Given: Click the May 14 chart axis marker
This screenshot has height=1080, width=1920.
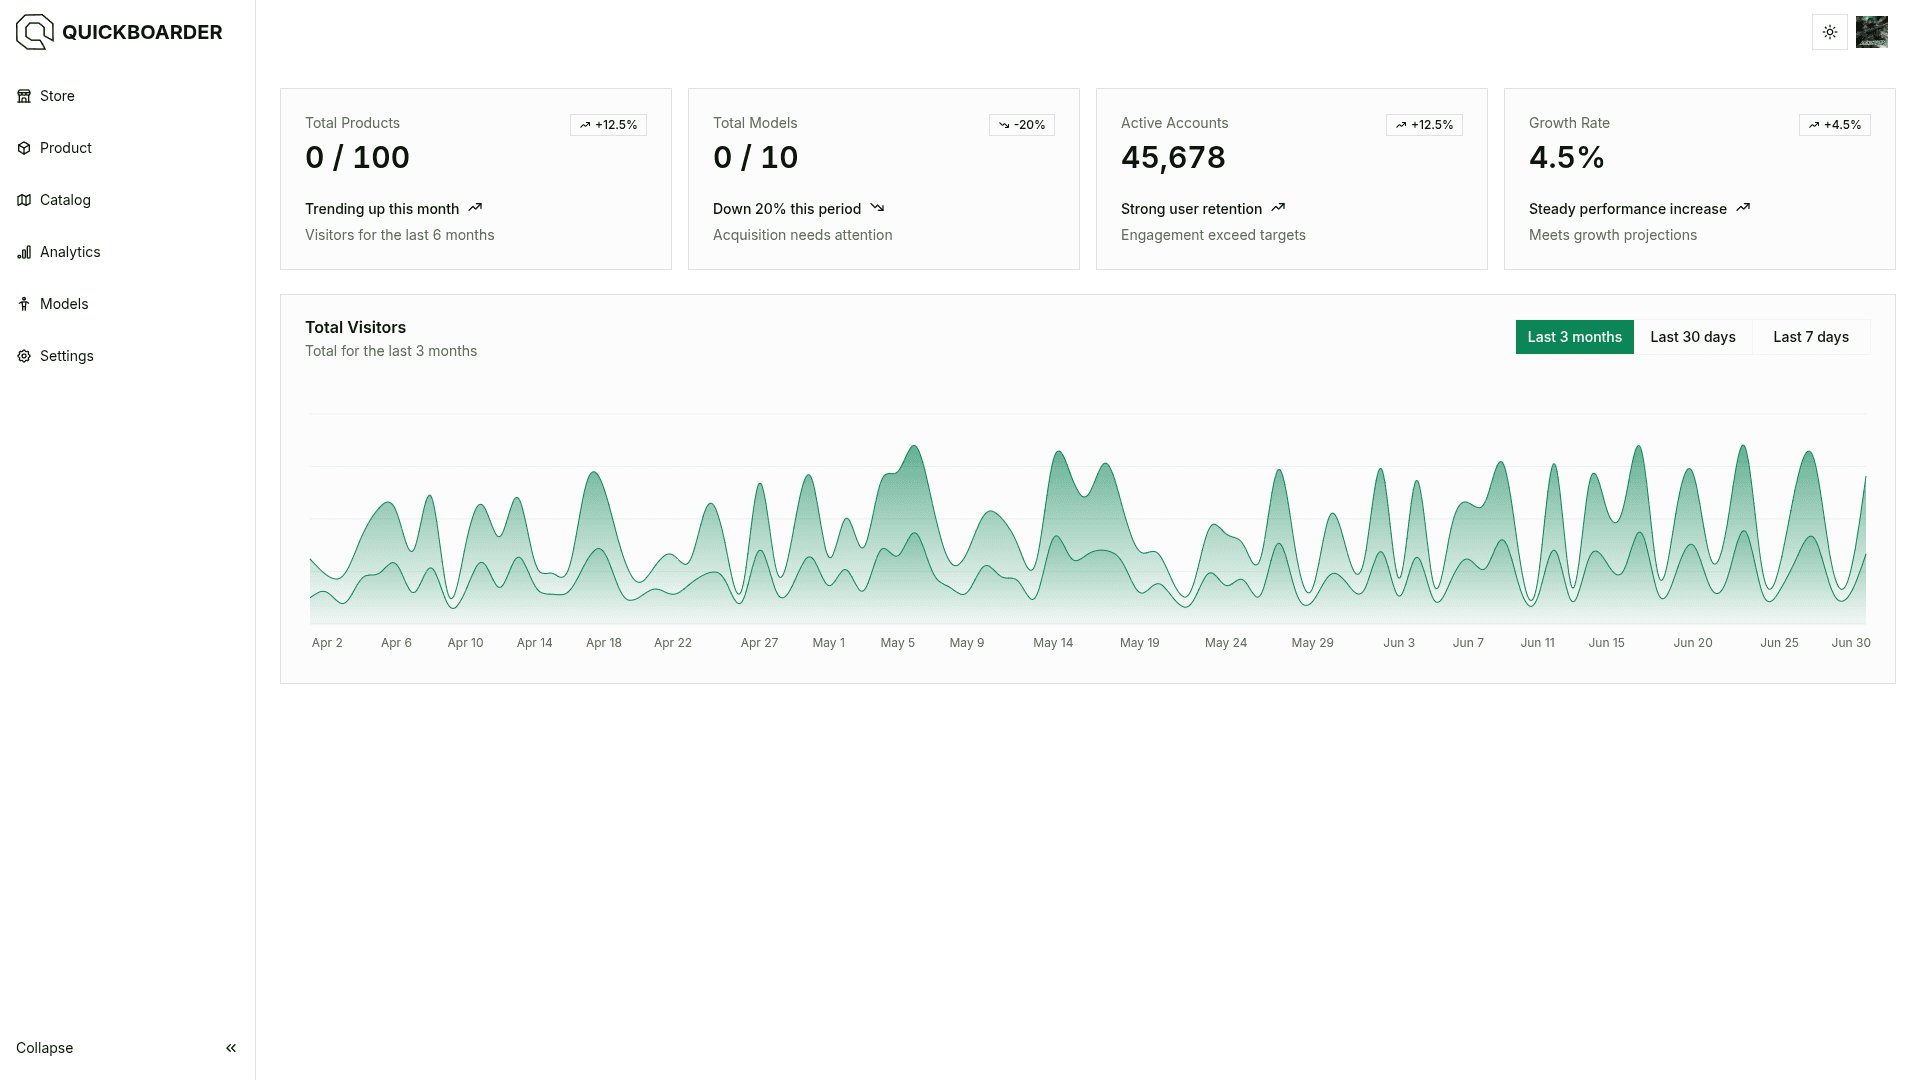Looking at the screenshot, I should click(x=1052, y=643).
